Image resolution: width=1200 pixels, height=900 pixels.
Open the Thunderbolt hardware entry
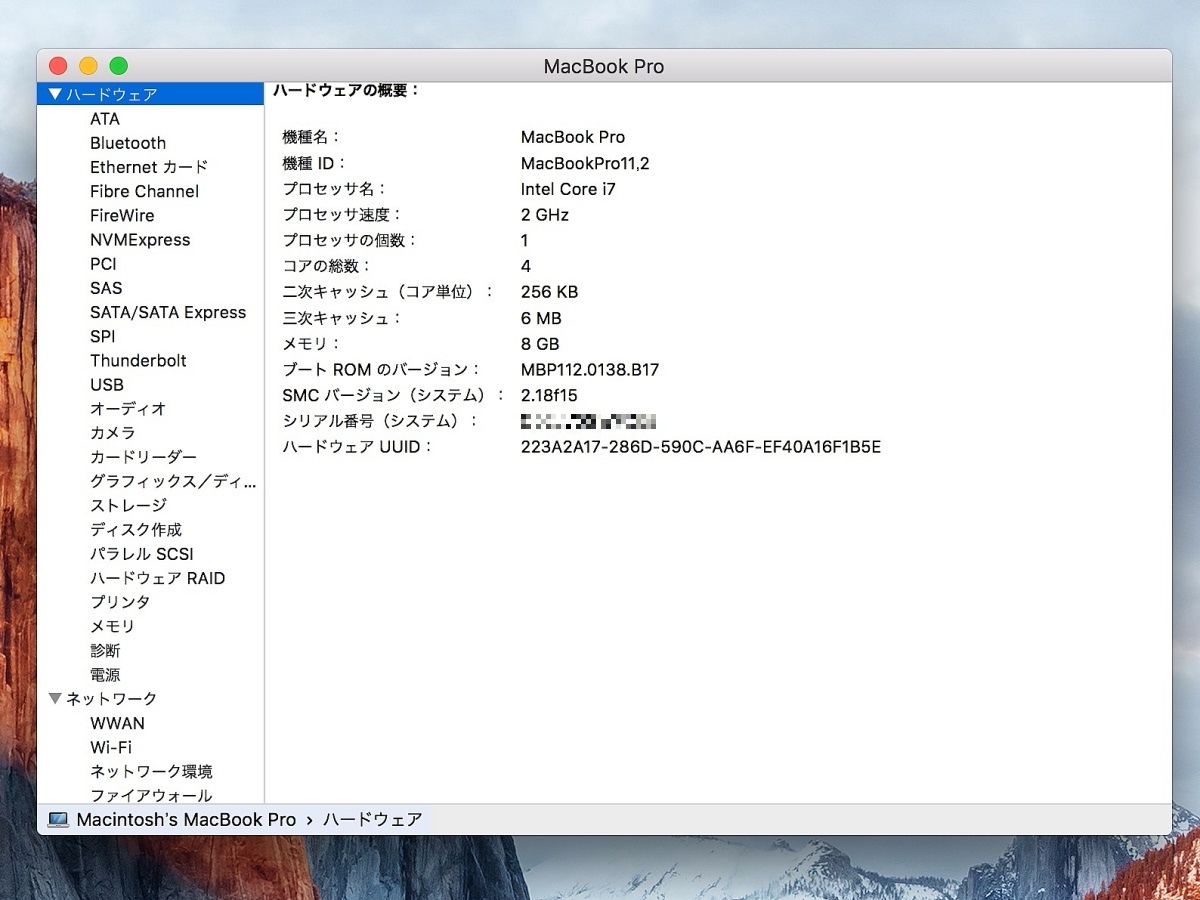(138, 361)
